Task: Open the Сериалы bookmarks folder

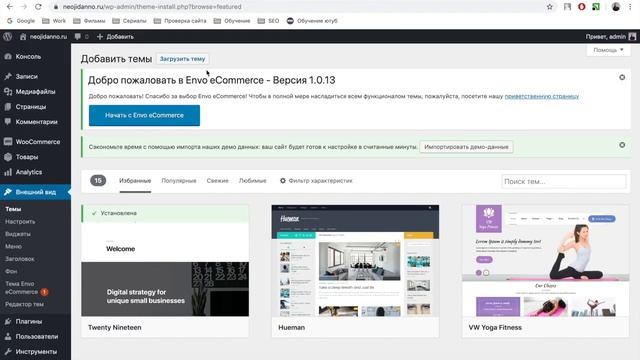Action: click(x=129, y=21)
